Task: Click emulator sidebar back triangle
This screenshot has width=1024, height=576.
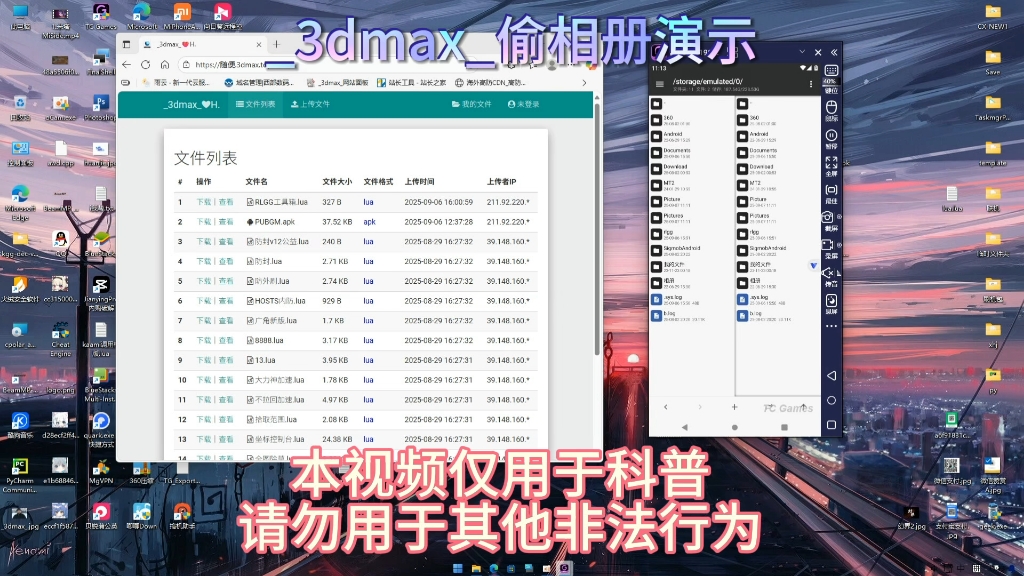Action: pos(831,376)
